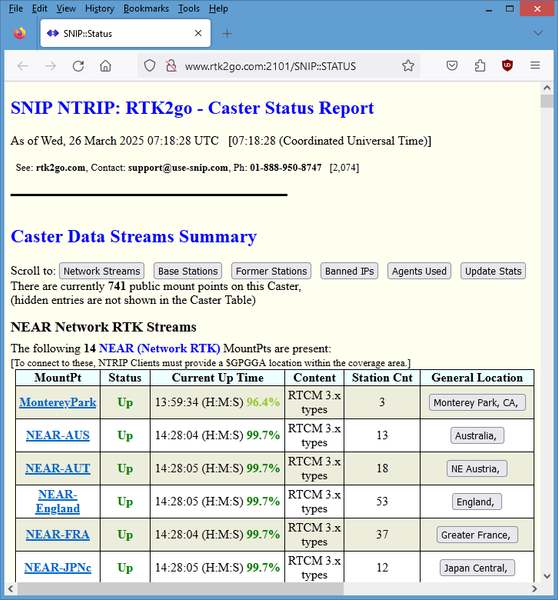This screenshot has height=600, width=558.
Task: Click the NE Austria, location button
Action: 477,469
